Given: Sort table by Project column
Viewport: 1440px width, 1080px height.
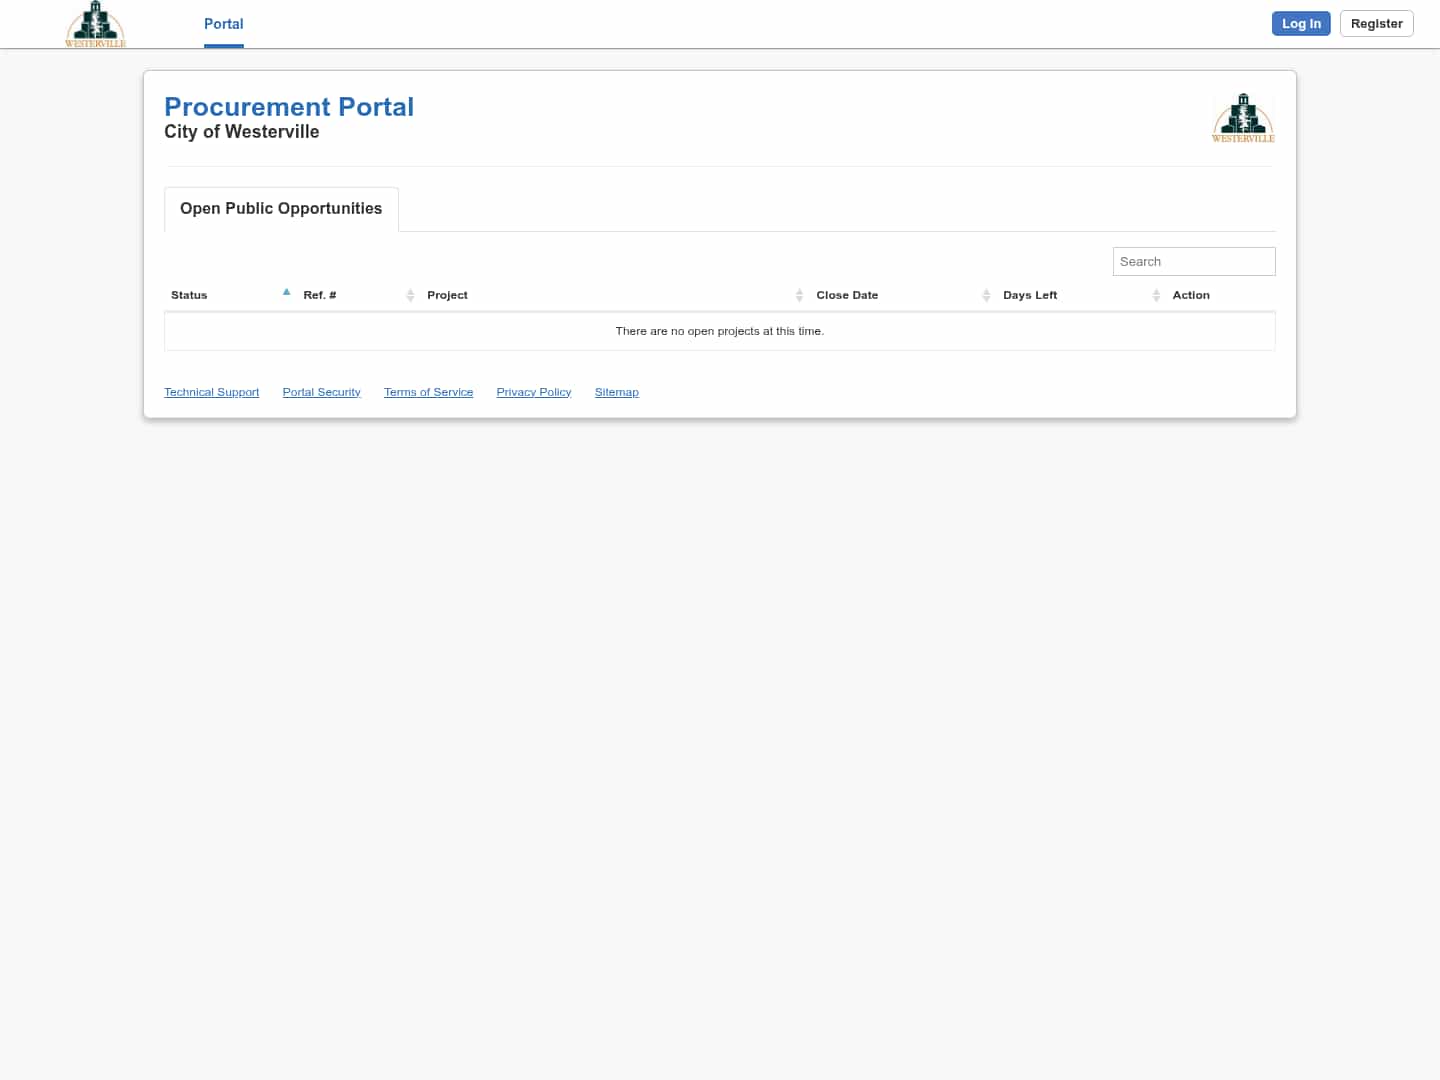Looking at the screenshot, I should click(x=615, y=295).
